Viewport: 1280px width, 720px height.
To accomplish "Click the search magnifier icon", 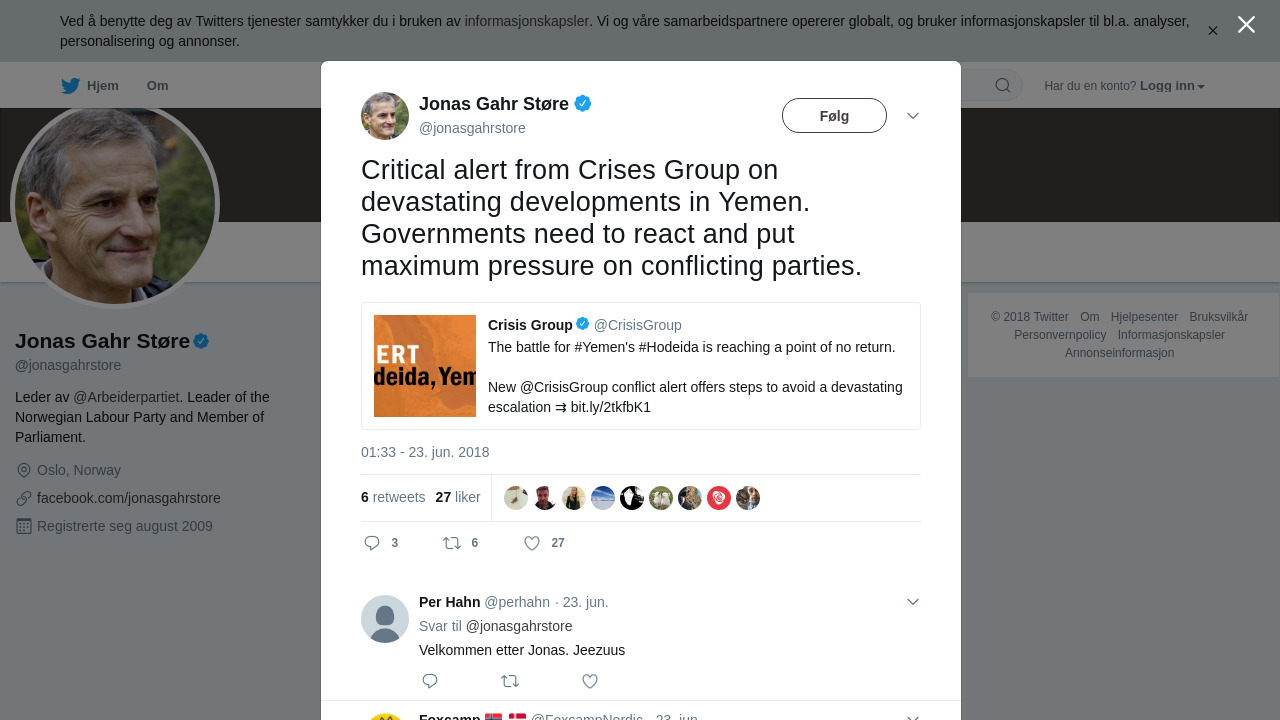I will pos(1003,86).
